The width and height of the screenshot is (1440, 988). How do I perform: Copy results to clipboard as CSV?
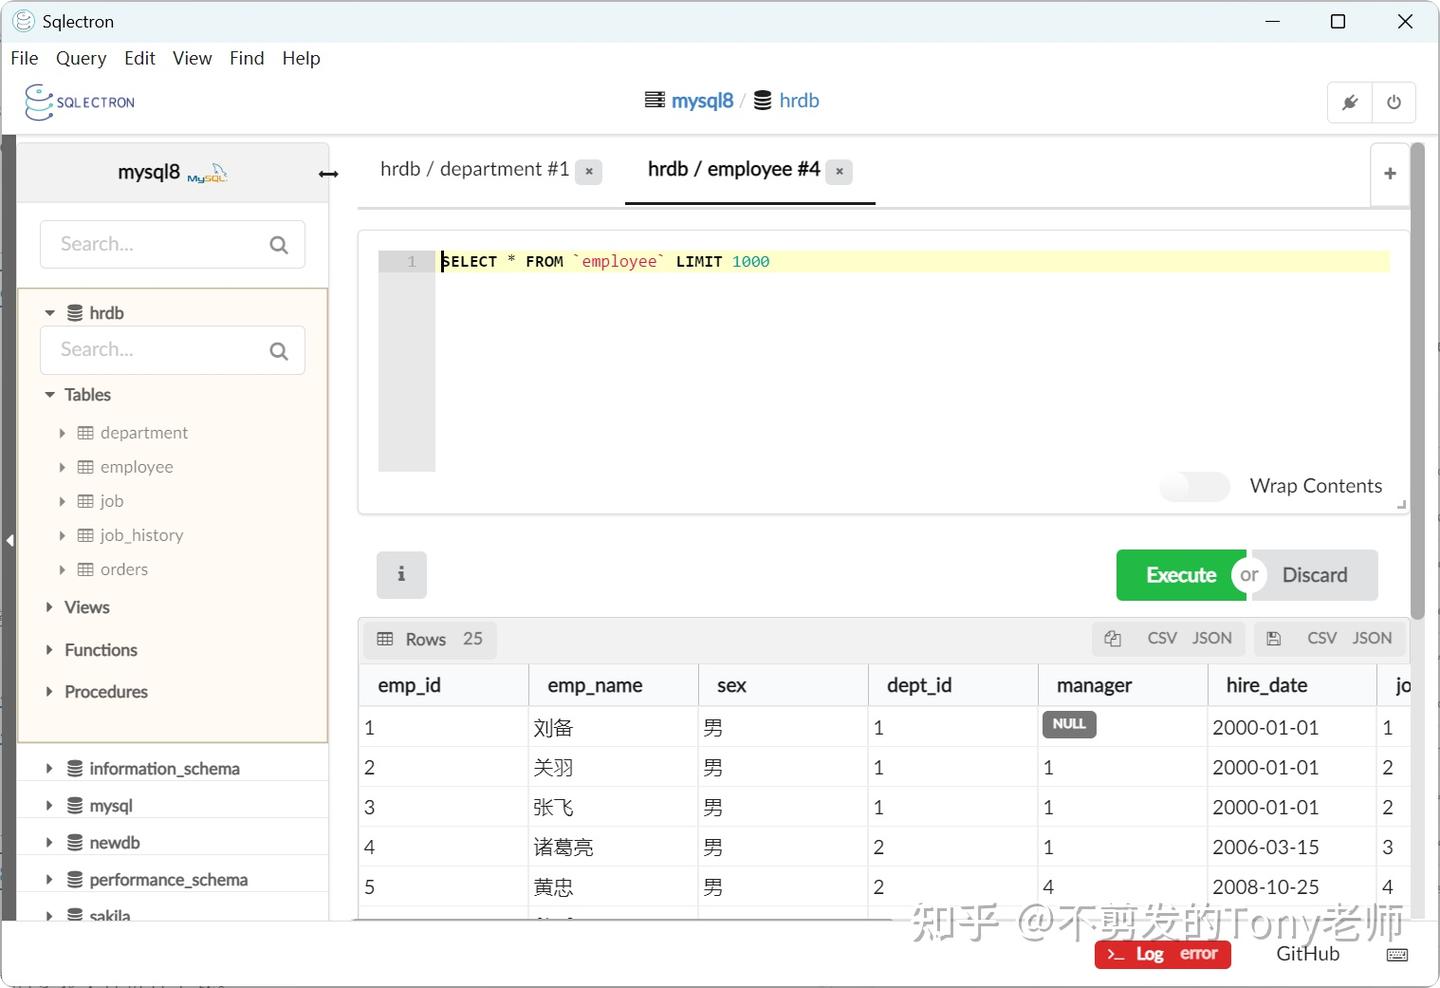[1162, 638]
